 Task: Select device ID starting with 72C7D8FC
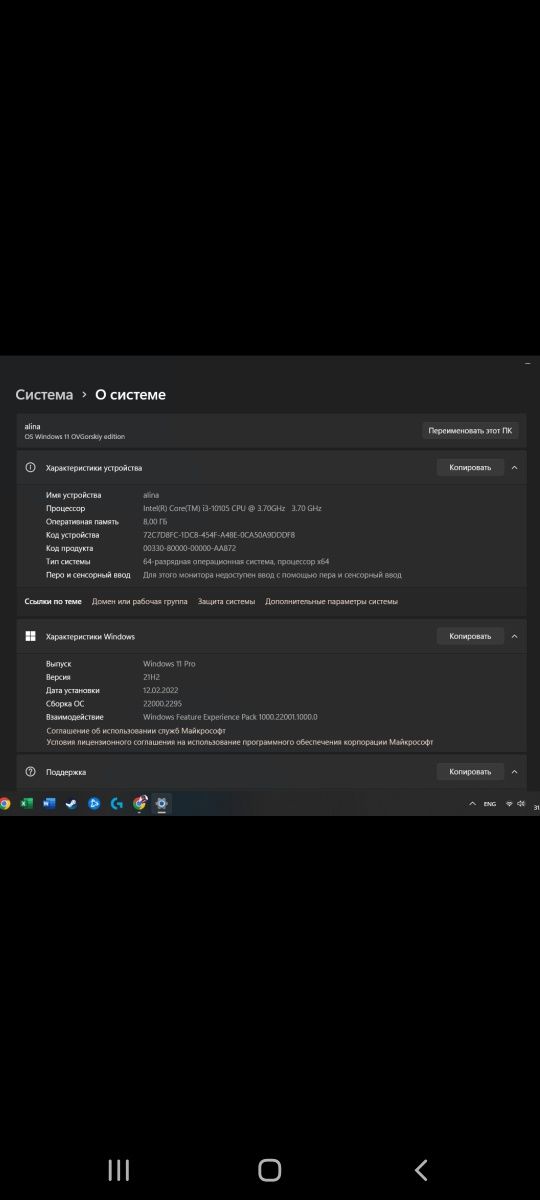coord(219,535)
